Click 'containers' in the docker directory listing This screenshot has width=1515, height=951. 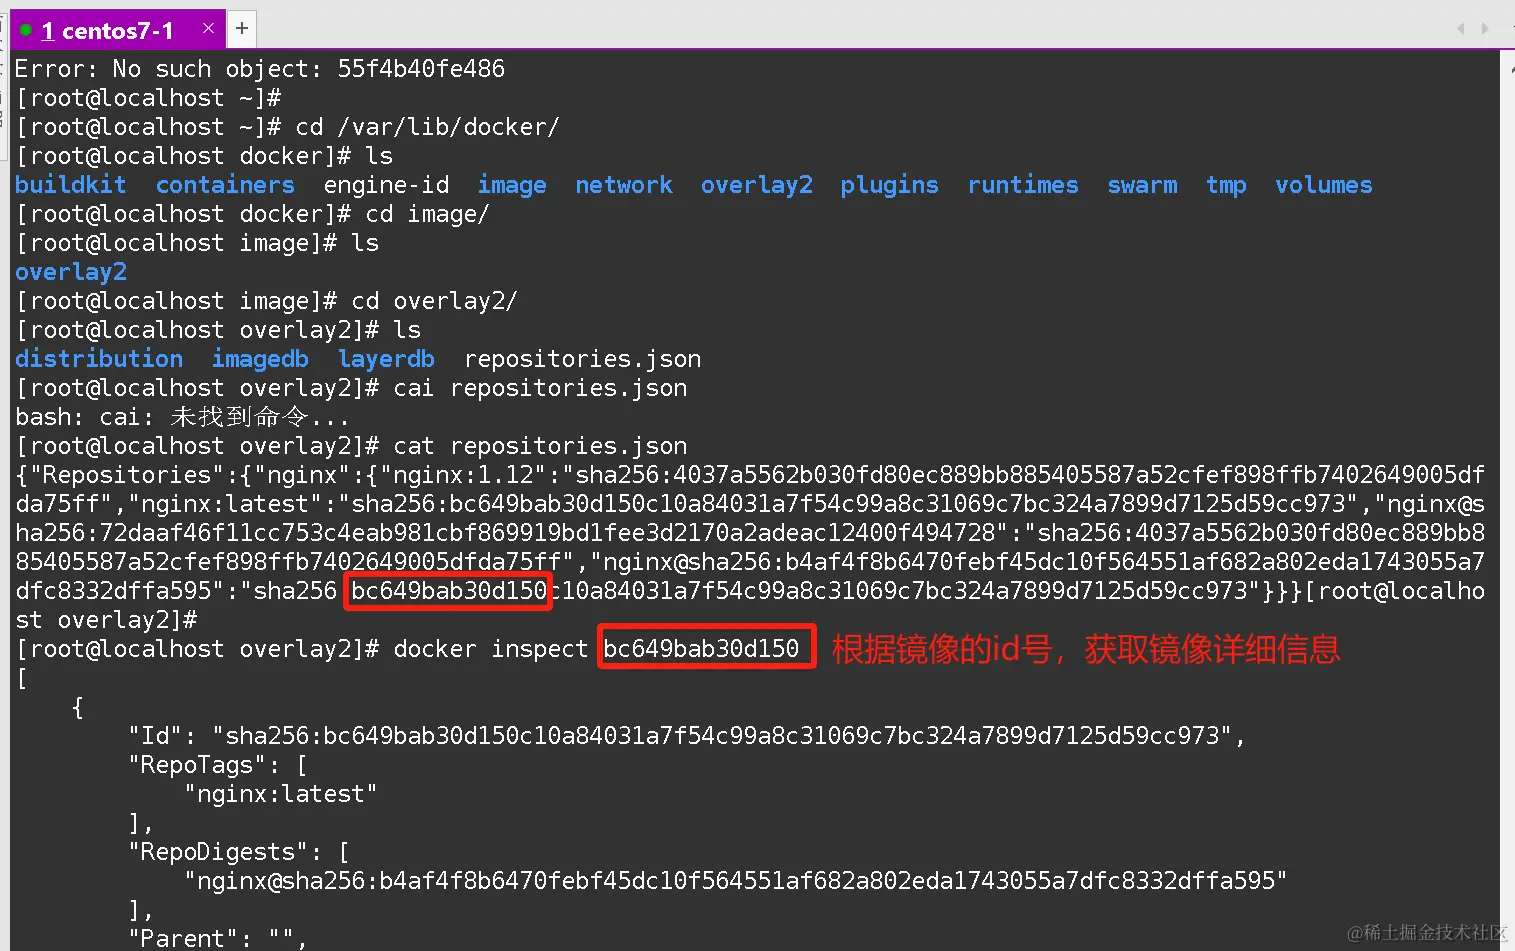(x=225, y=185)
